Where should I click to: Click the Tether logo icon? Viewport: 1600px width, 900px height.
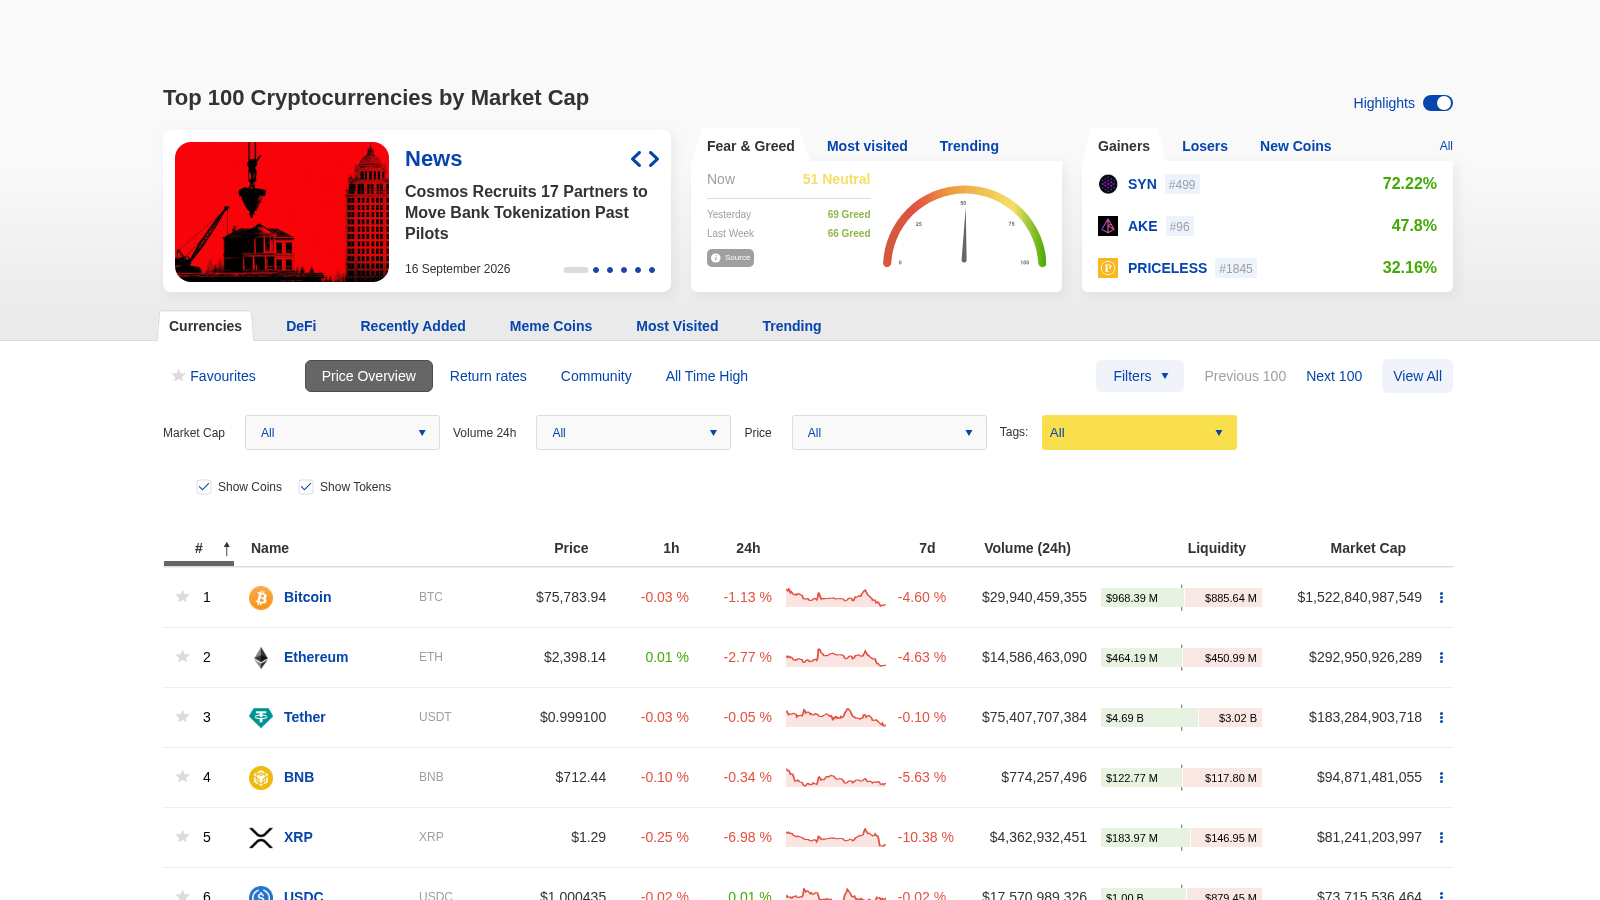point(261,718)
